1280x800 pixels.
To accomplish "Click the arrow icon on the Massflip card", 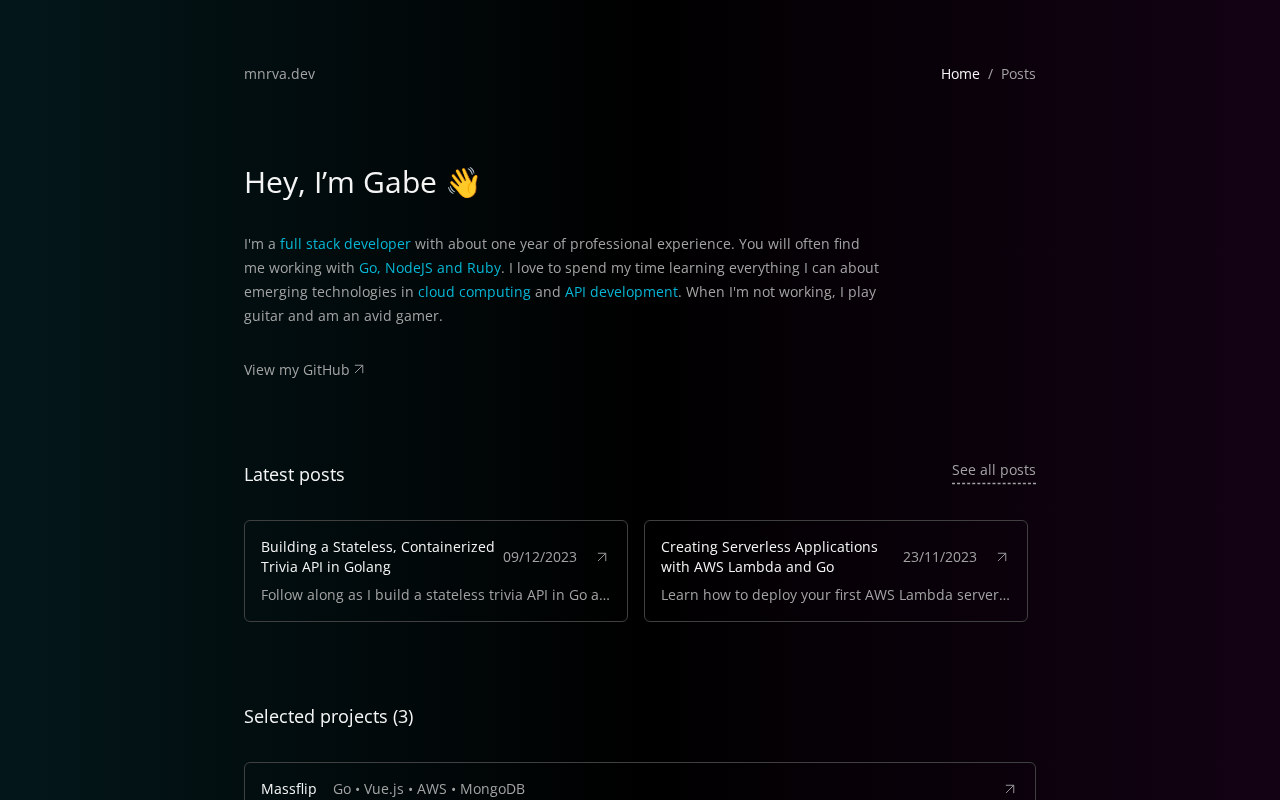I will 1010,789.
